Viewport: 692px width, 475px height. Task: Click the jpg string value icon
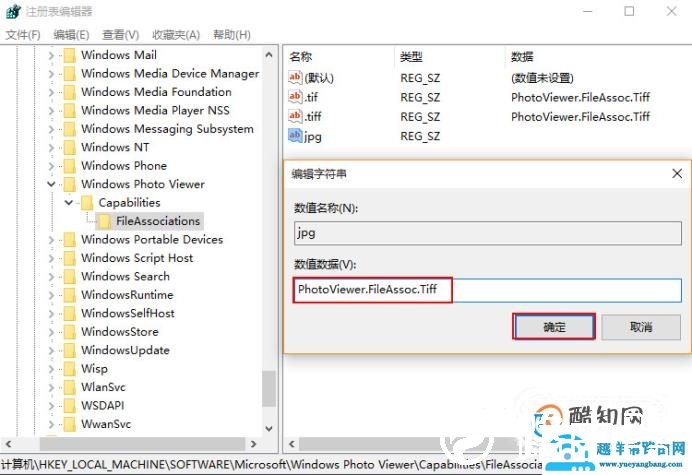[295, 136]
